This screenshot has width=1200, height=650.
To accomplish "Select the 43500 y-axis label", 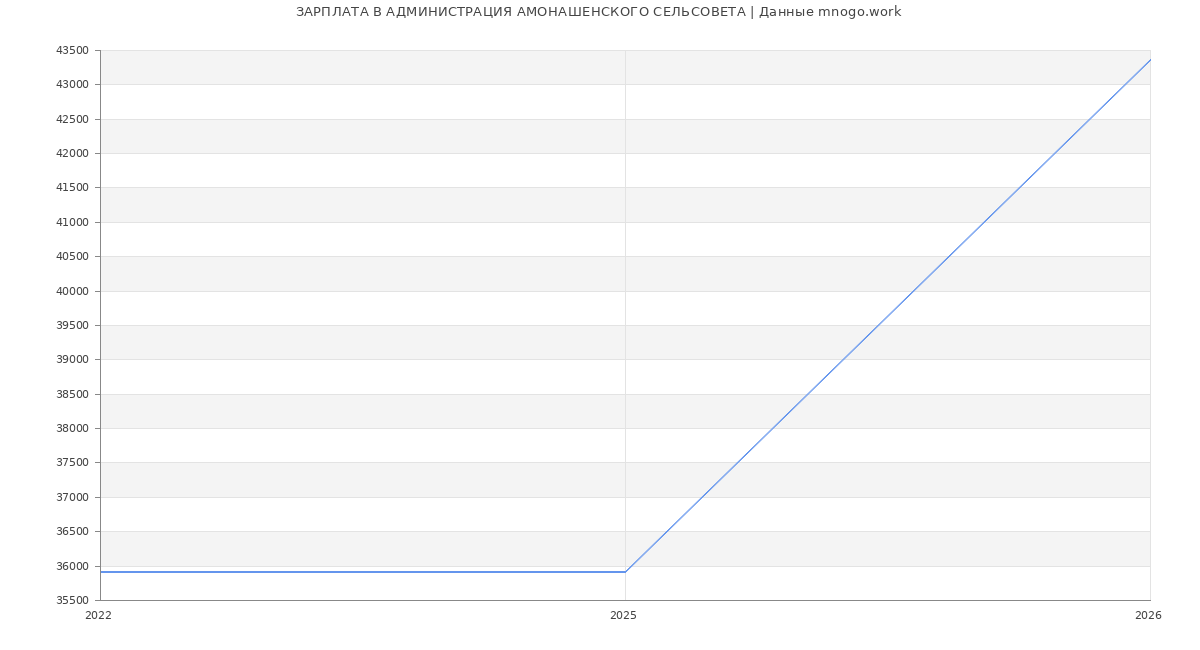I will point(72,51).
